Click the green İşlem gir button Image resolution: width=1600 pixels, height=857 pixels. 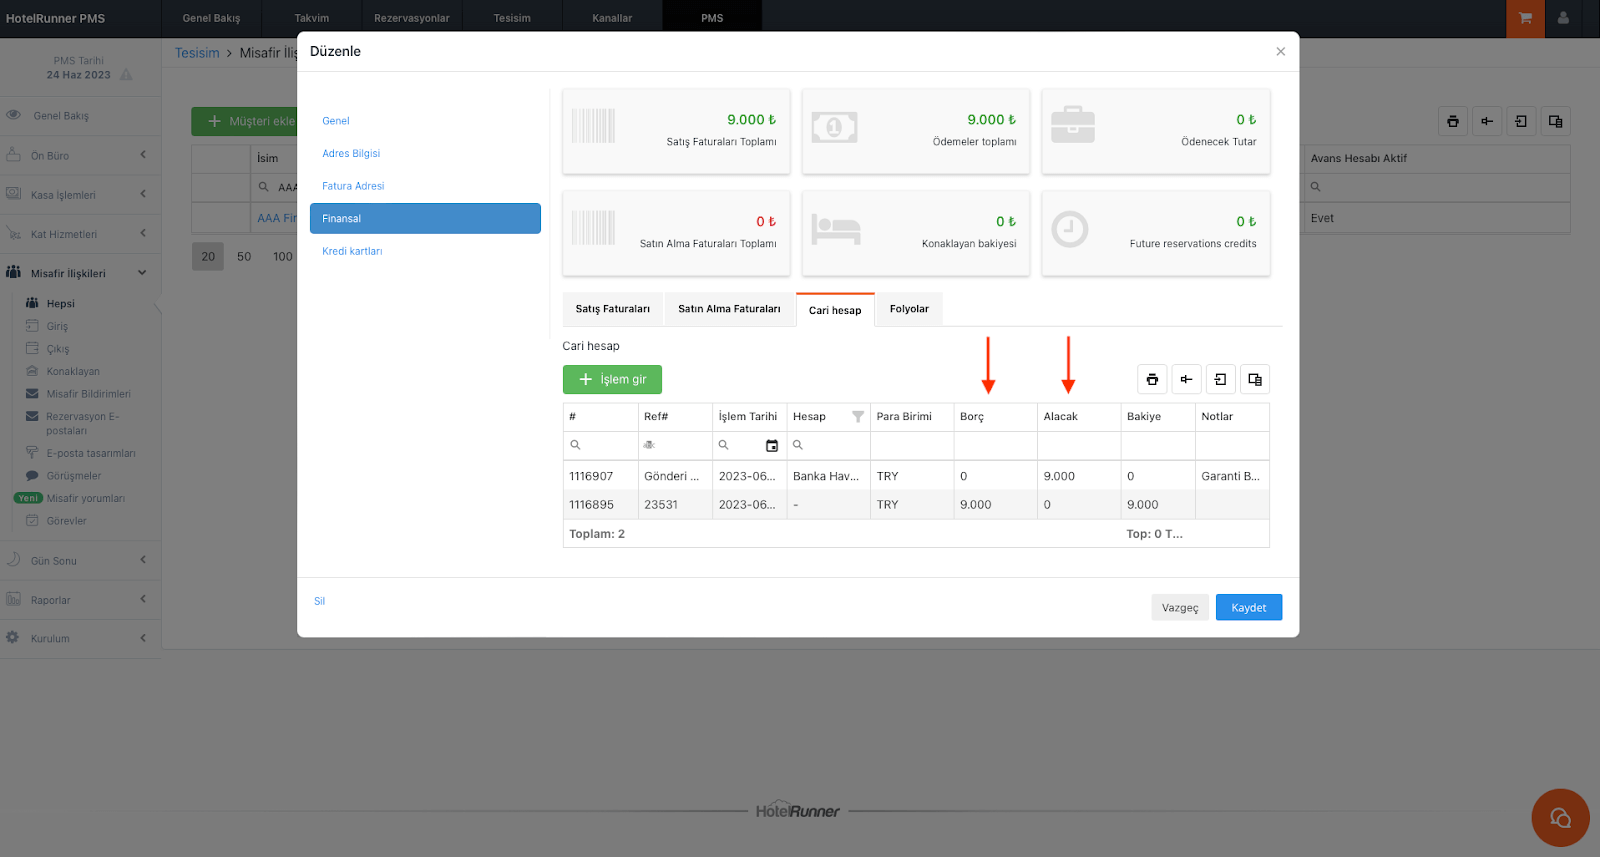tap(612, 380)
